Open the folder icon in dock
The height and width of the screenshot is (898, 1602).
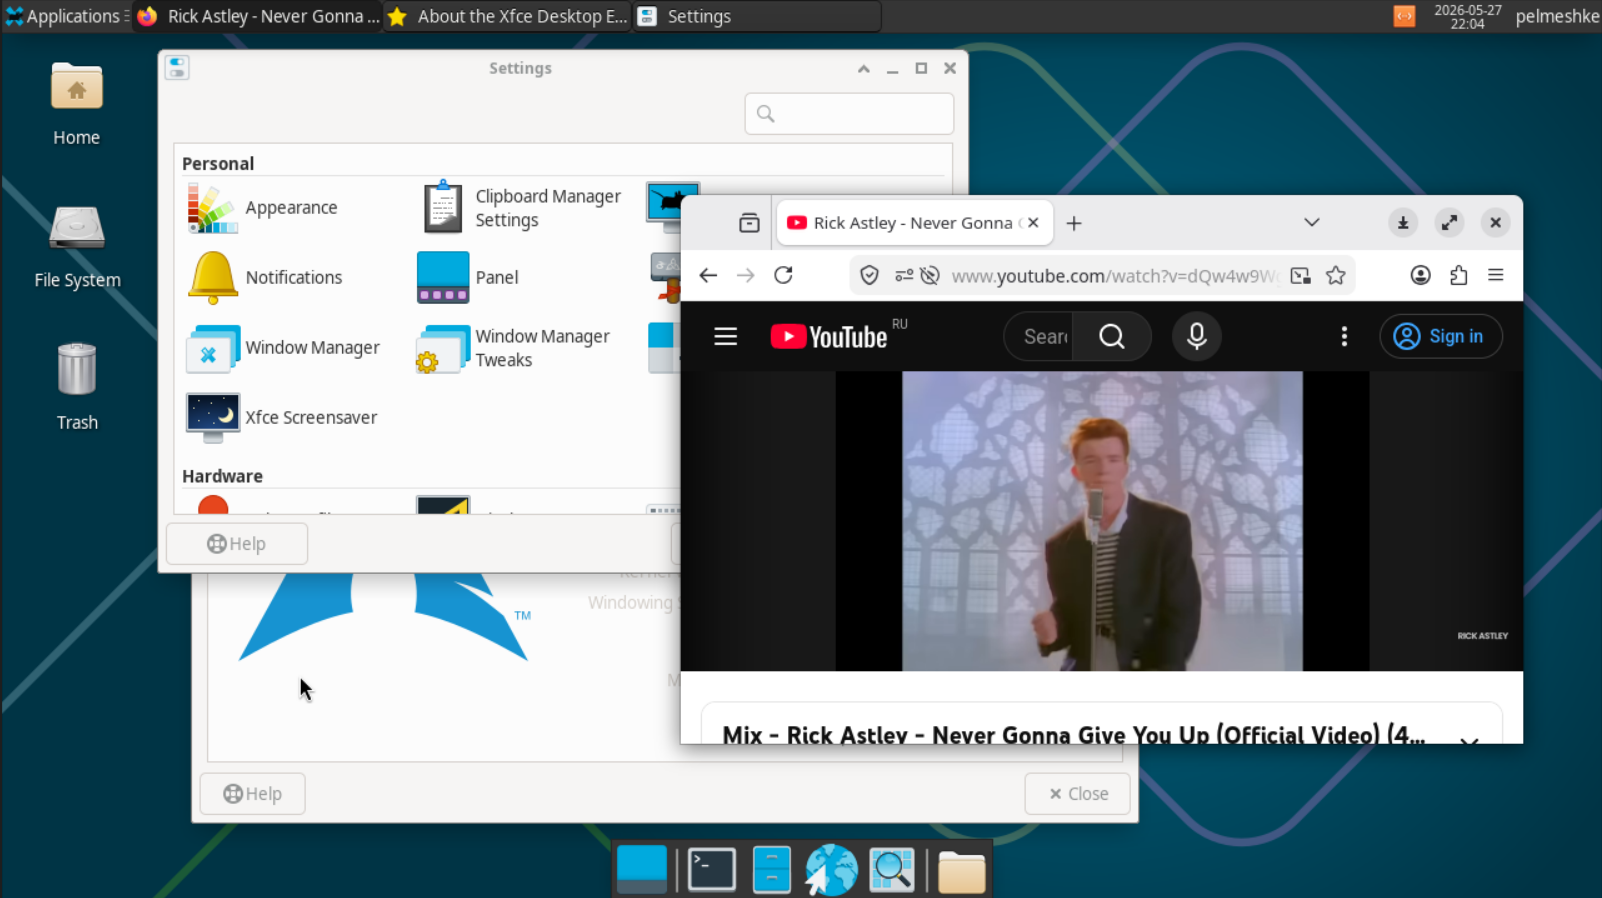(962, 871)
